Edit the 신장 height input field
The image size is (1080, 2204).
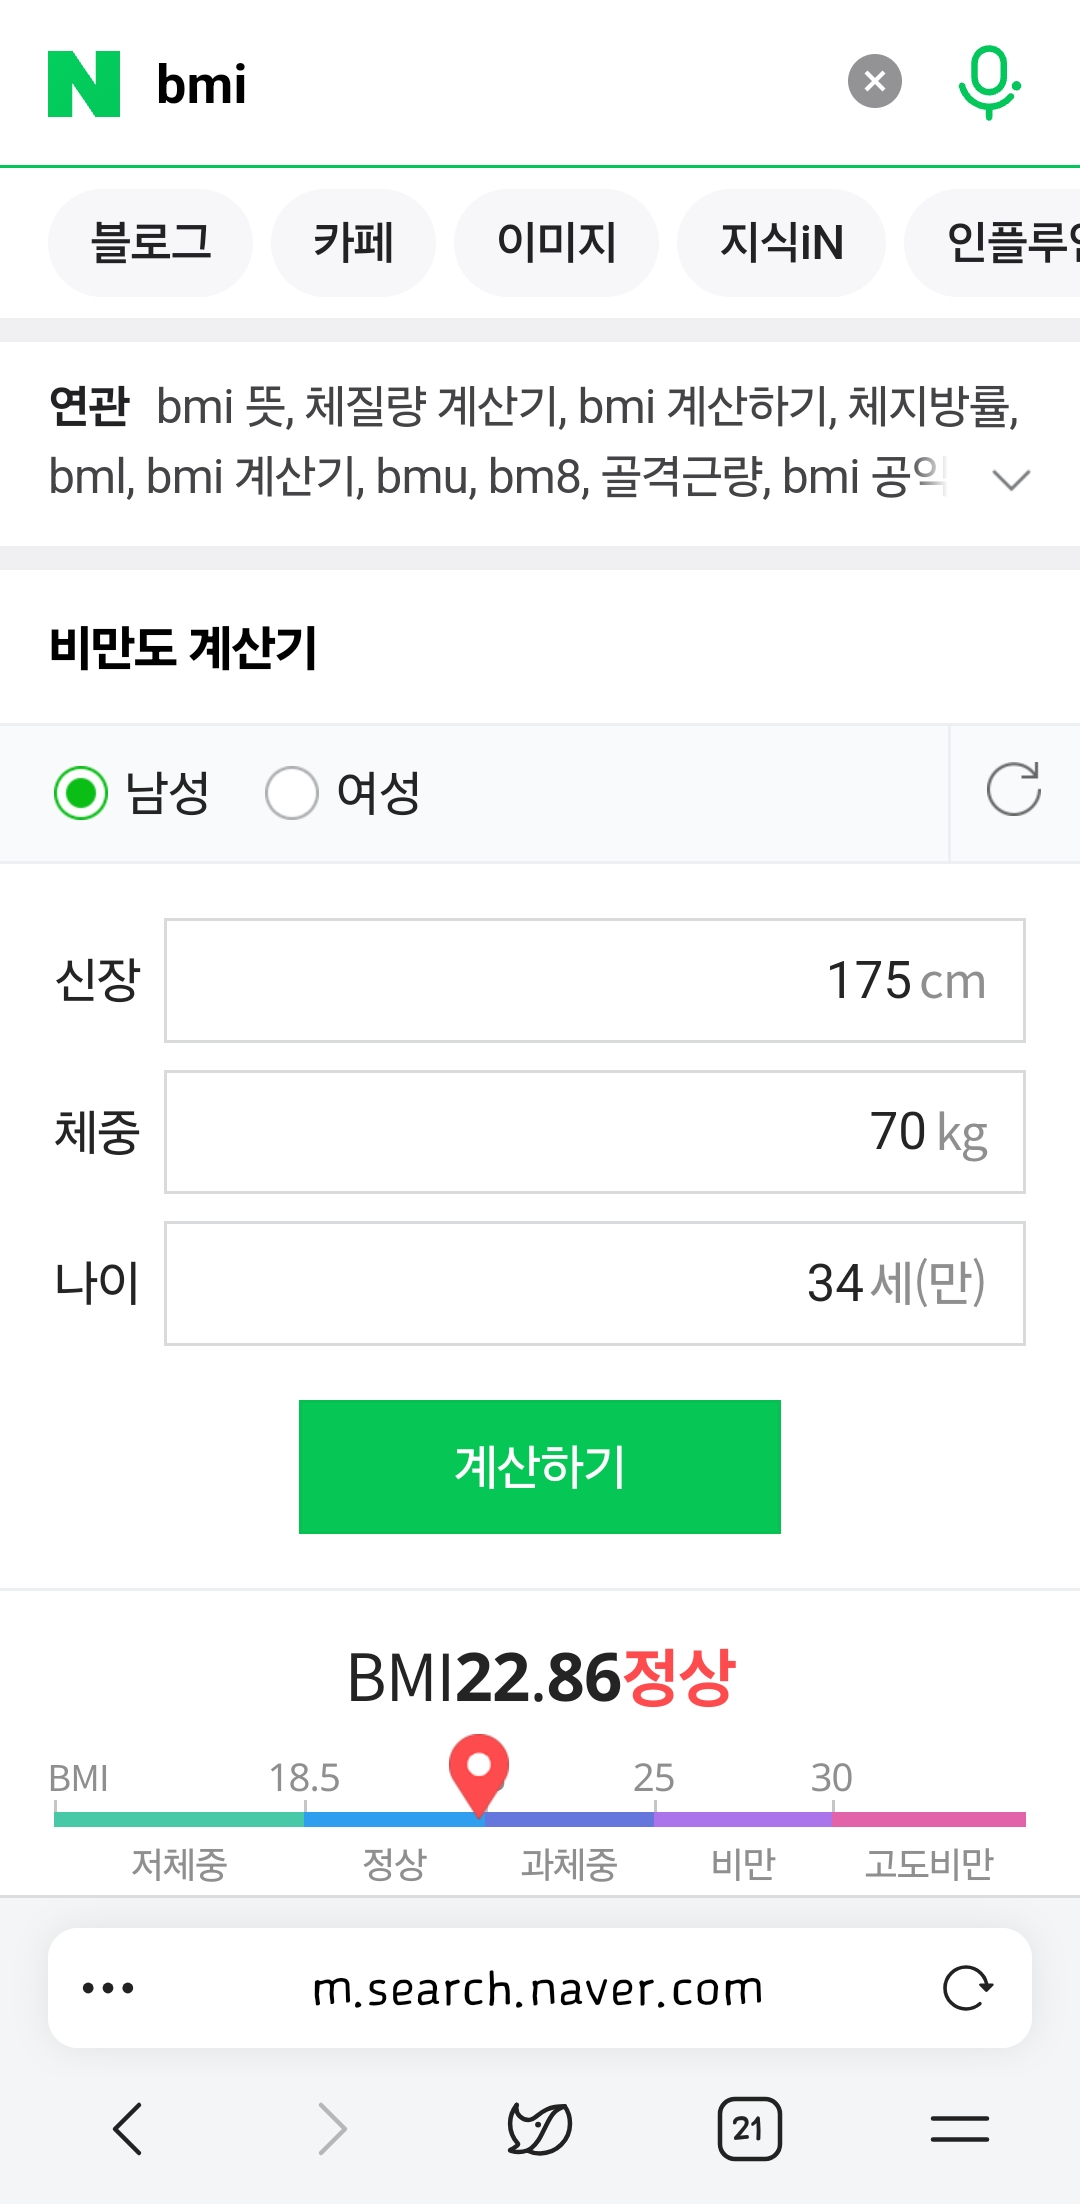[595, 980]
